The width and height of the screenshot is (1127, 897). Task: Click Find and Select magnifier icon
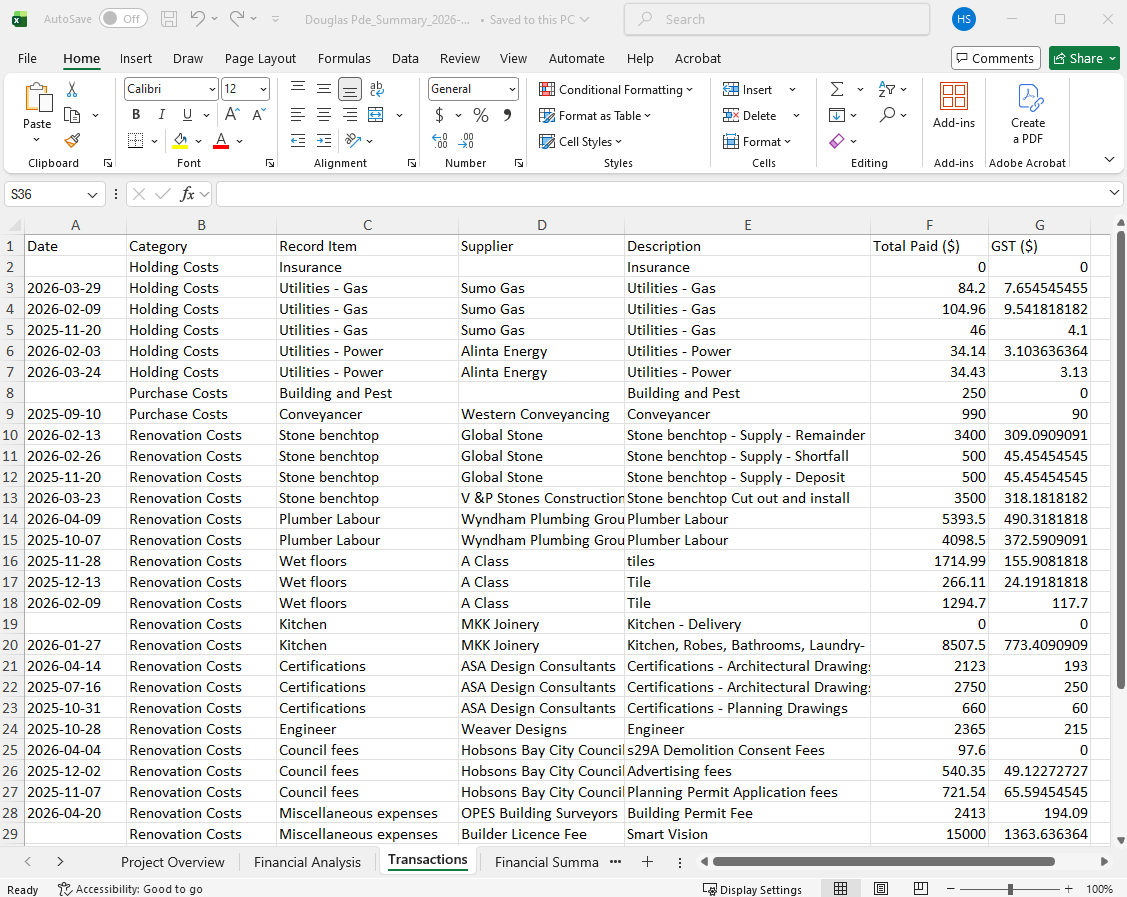tap(888, 115)
